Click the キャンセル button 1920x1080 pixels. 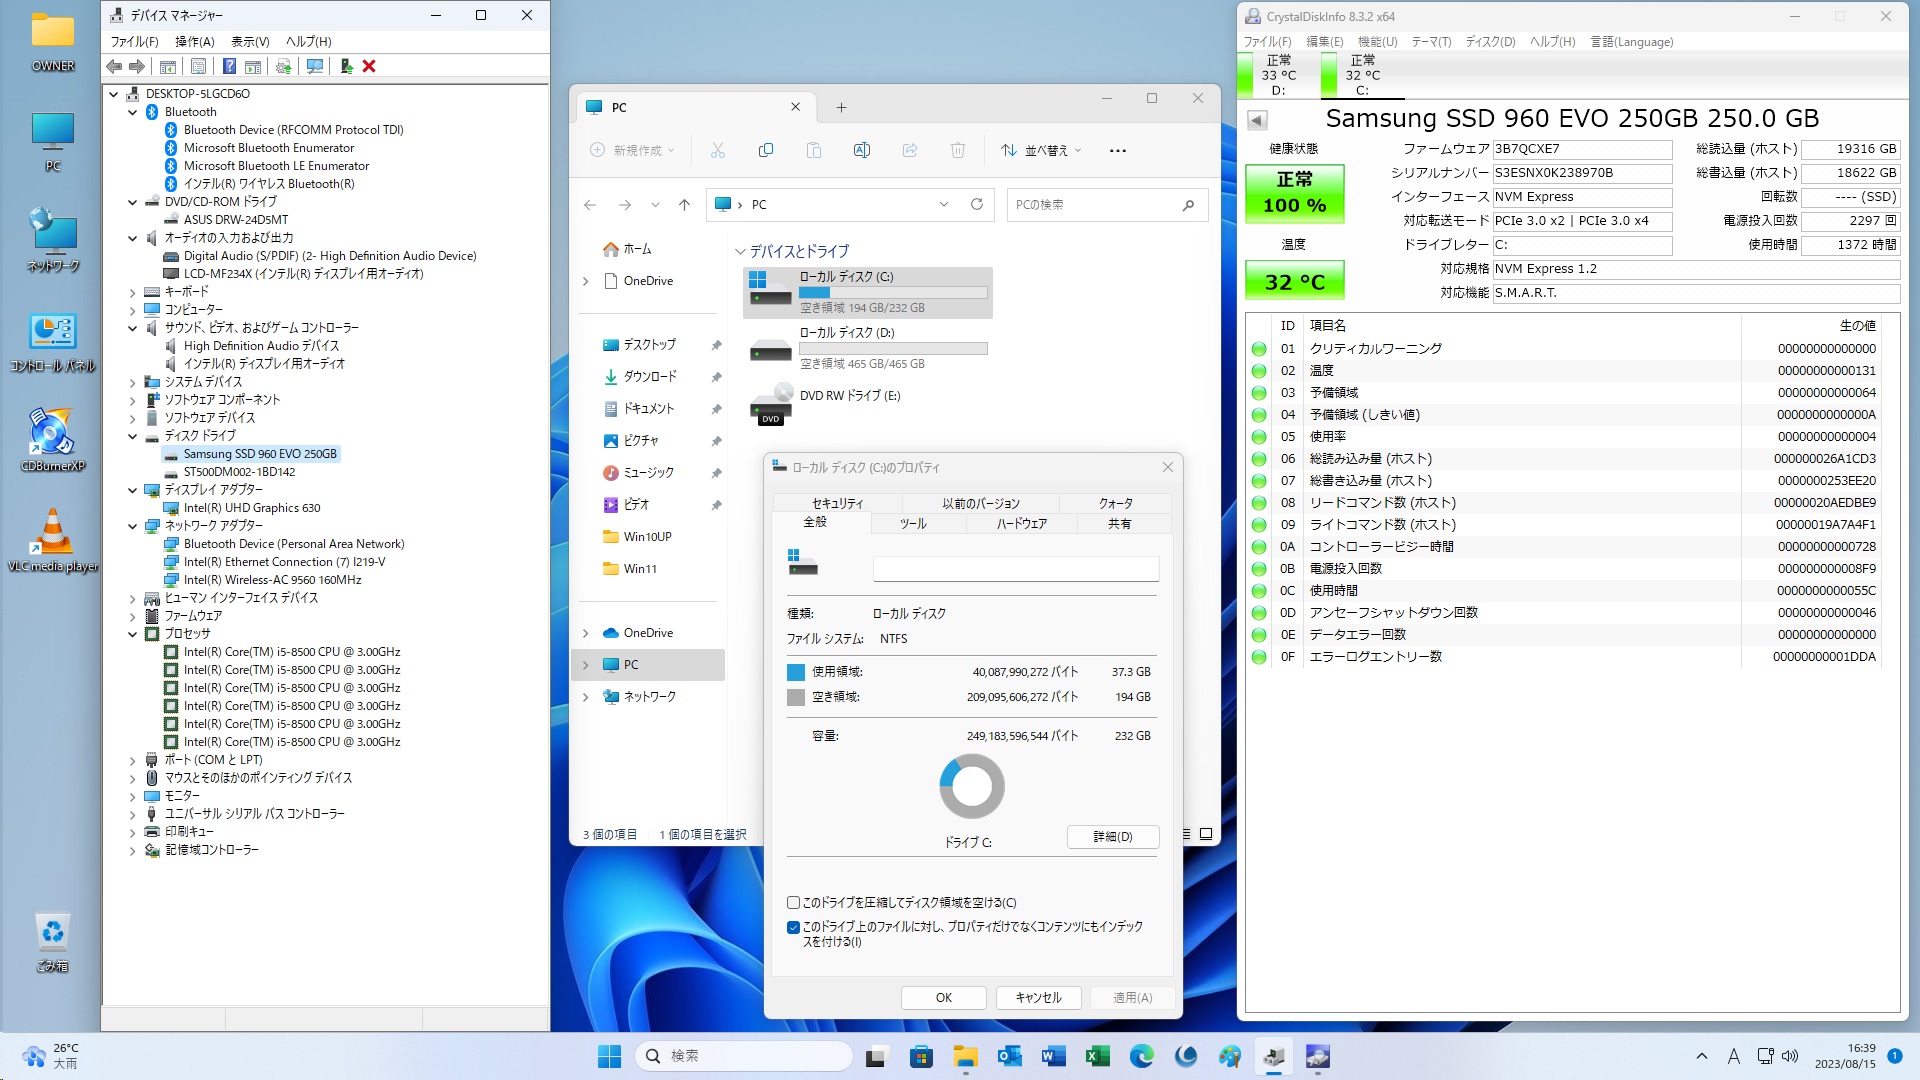click(1038, 997)
